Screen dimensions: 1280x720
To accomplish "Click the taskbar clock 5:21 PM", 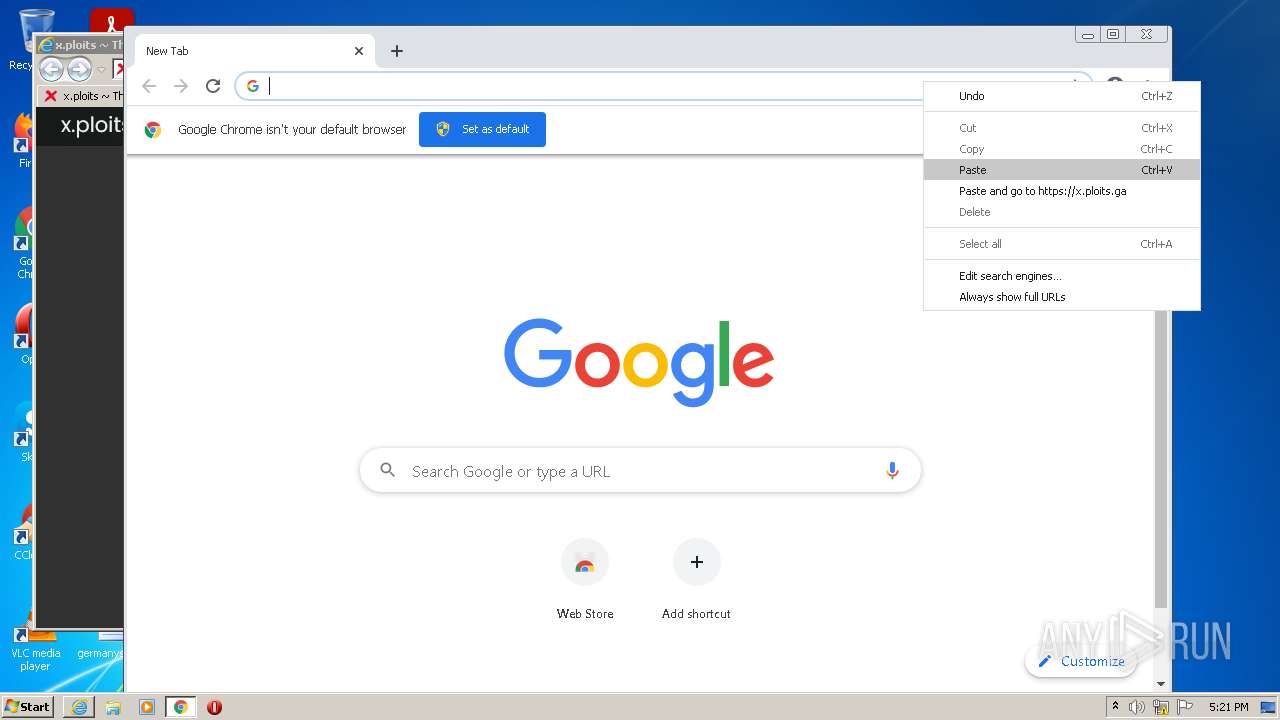I will (1229, 707).
